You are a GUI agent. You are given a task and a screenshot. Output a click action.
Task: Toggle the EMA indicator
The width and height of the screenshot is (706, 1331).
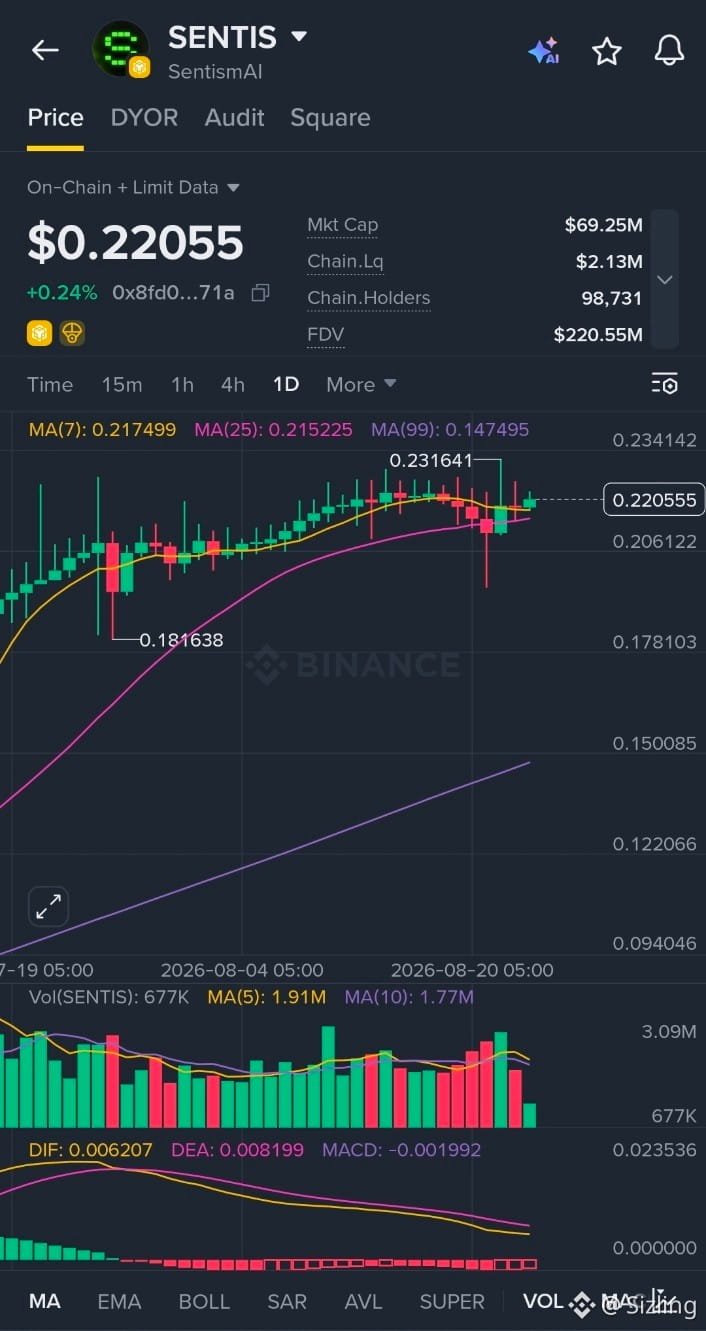point(119,1301)
